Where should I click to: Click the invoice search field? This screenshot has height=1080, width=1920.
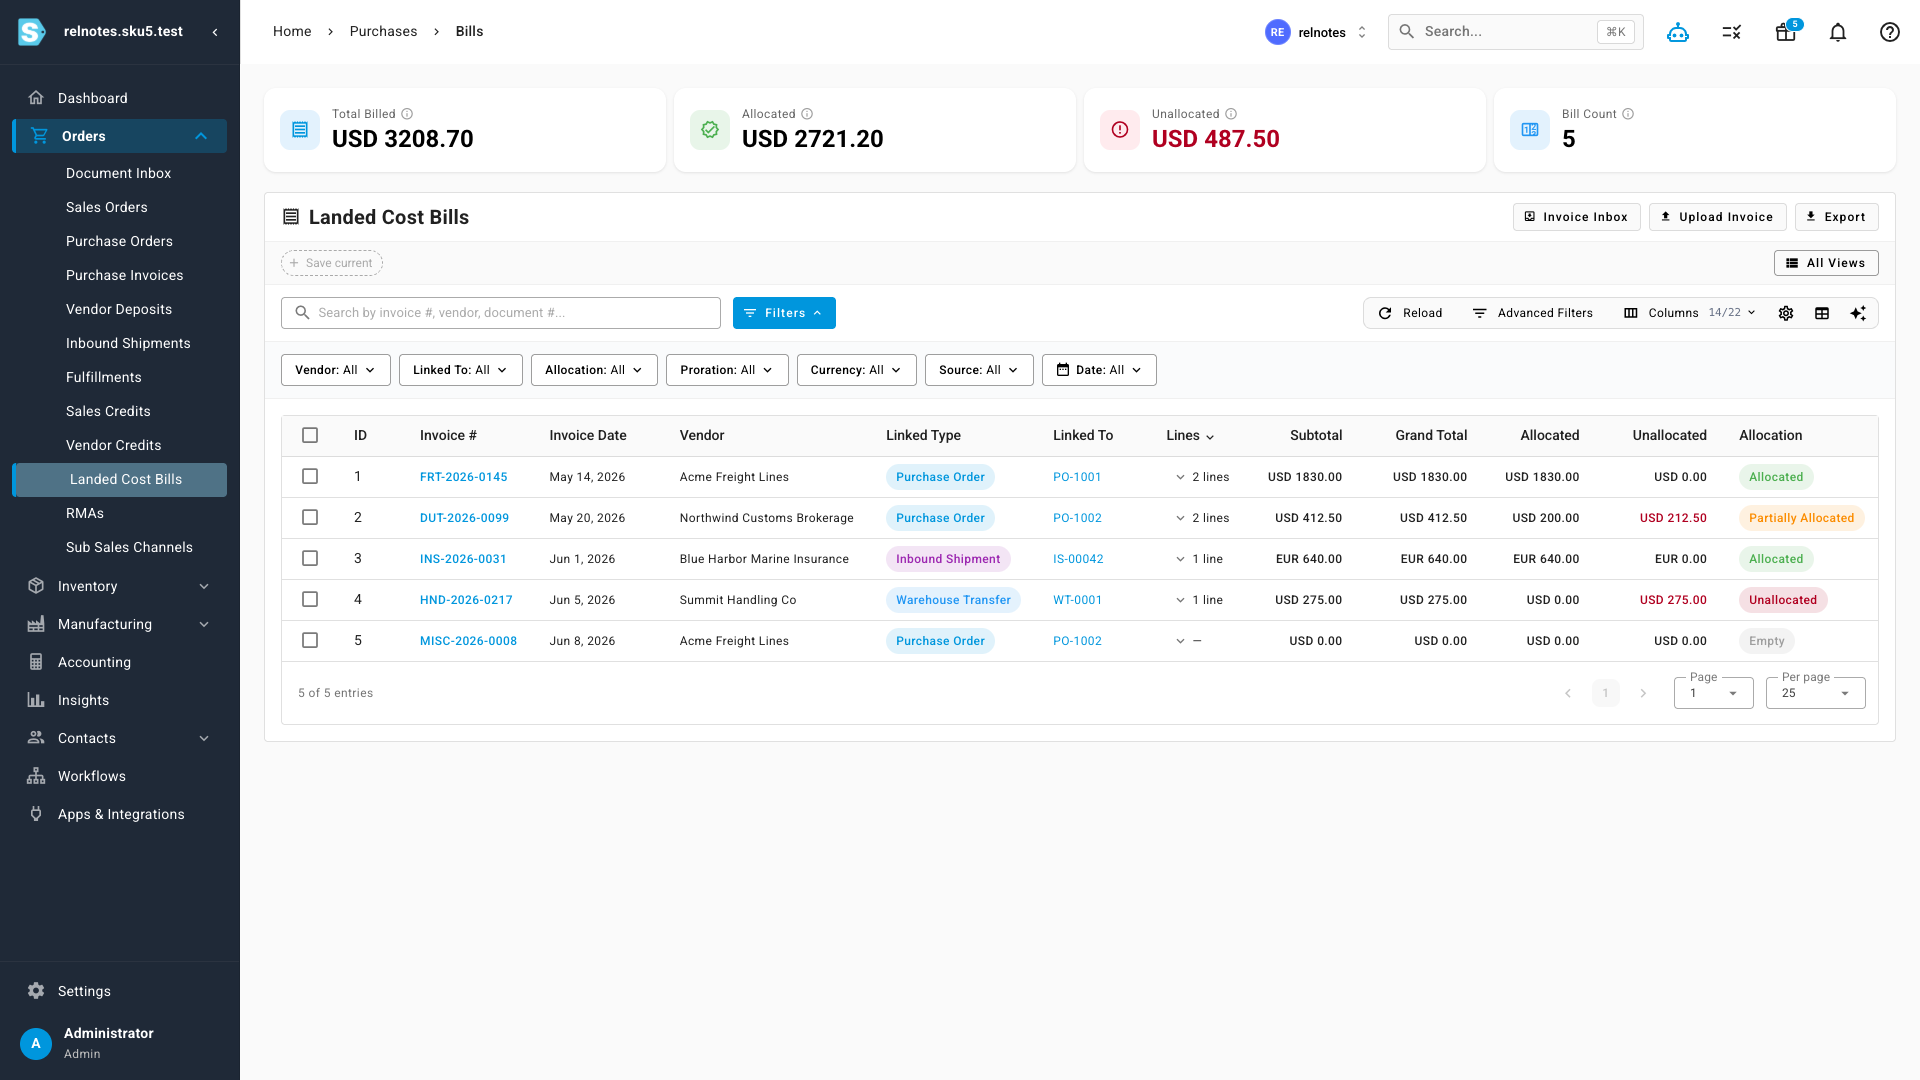[501, 313]
